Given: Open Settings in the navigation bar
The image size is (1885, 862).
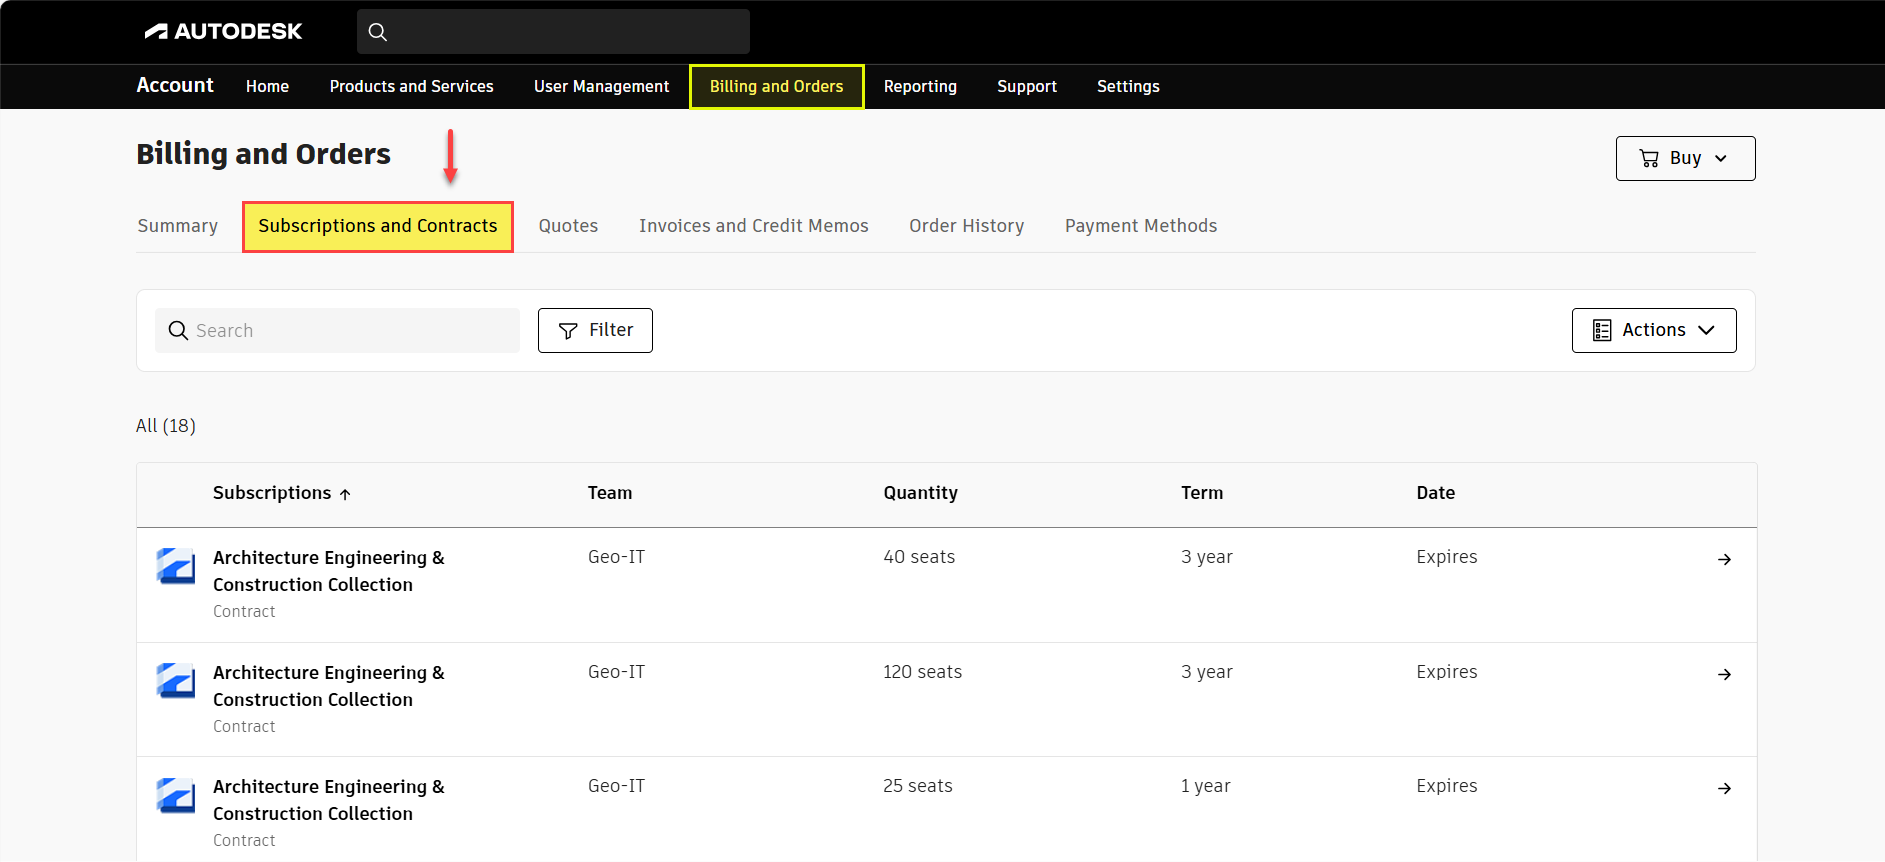Looking at the screenshot, I should [1128, 87].
